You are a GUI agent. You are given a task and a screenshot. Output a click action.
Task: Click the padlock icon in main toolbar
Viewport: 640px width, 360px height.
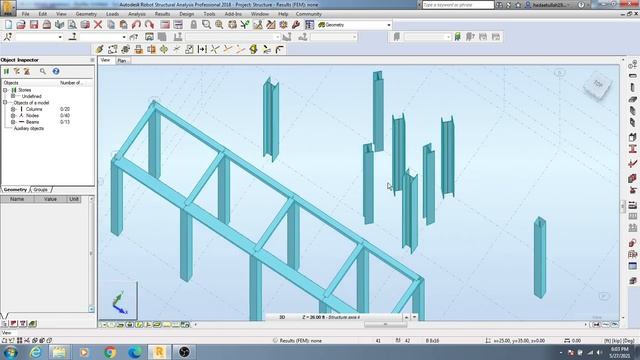pyautogui.click(x=193, y=25)
